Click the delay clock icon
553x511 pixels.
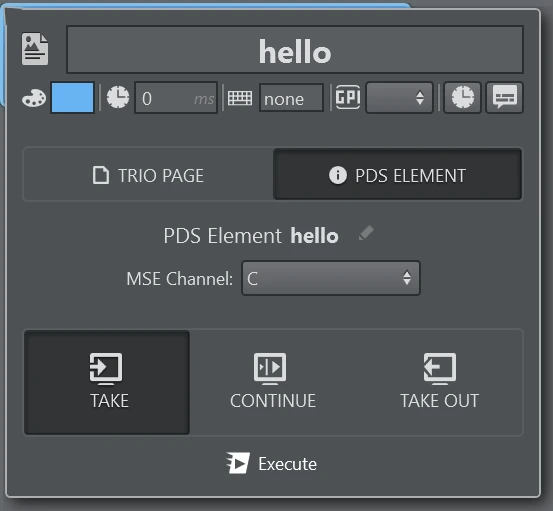tap(118, 97)
